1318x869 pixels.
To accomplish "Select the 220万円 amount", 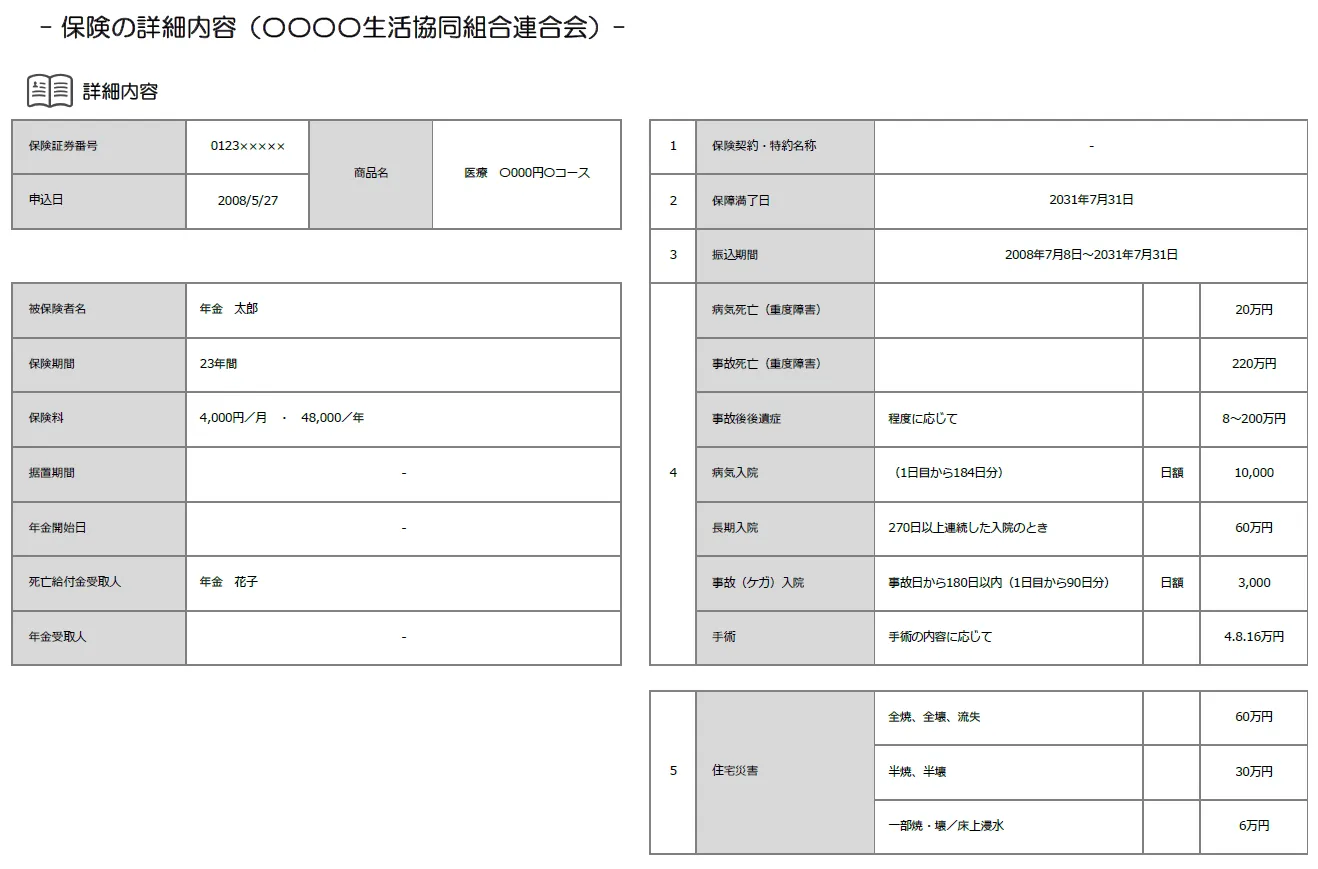I will pyautogui.click(x=1254, y=364).
